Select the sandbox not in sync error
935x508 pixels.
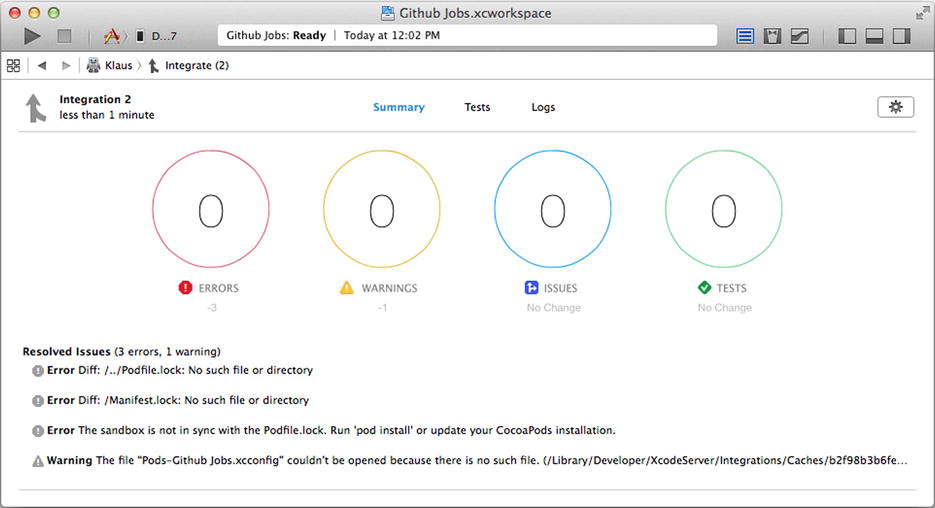coord(324,430)
